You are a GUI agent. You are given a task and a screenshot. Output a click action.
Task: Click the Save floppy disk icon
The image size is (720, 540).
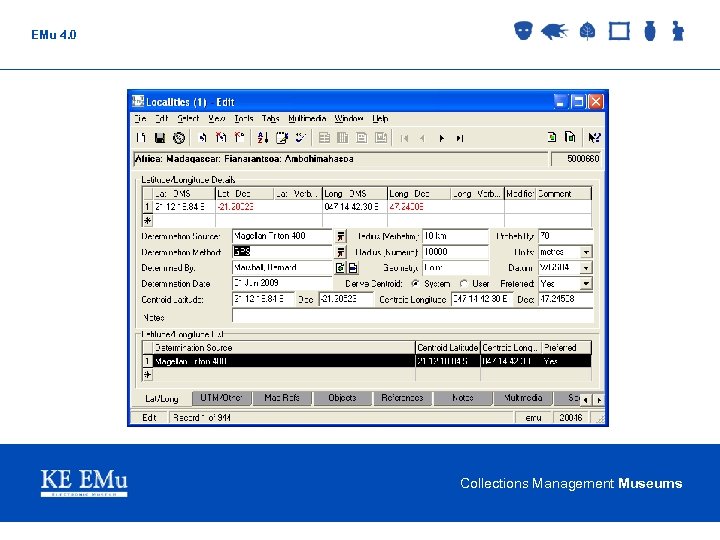pos(160,137)
